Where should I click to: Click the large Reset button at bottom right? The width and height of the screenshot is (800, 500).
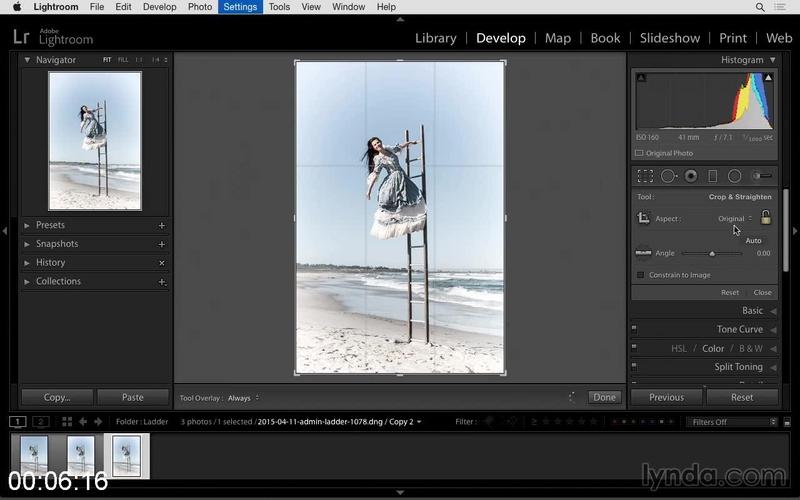tap(742, 397)
